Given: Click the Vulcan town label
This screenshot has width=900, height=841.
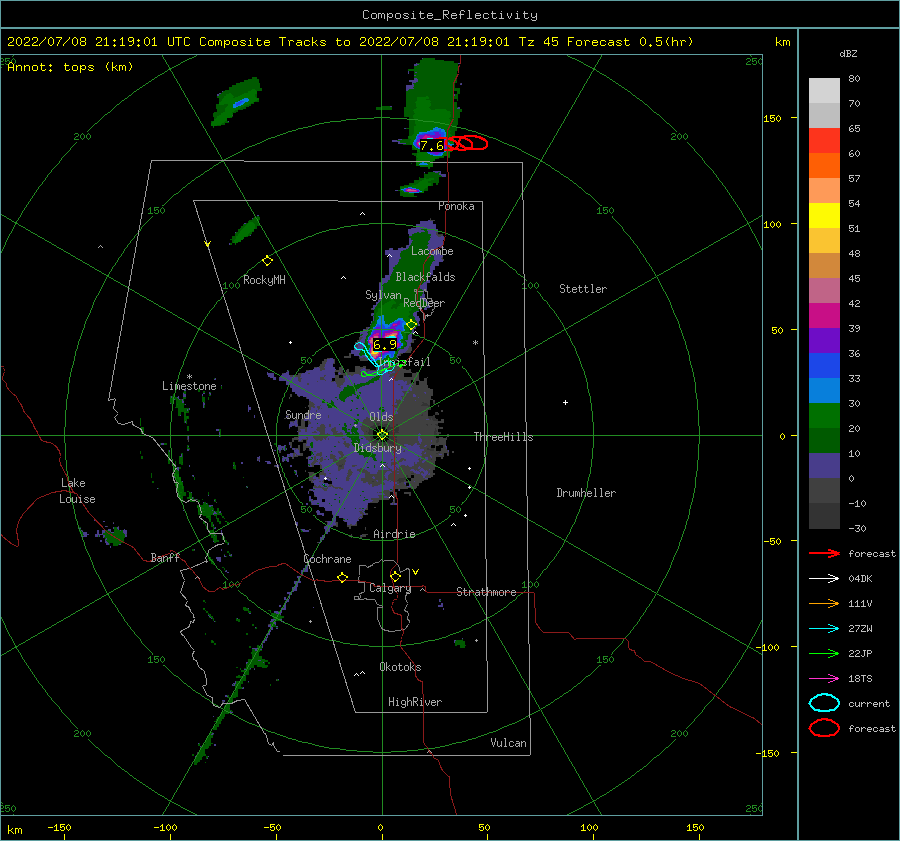Looking at the screenshot, I should click(x=508, y=743).
